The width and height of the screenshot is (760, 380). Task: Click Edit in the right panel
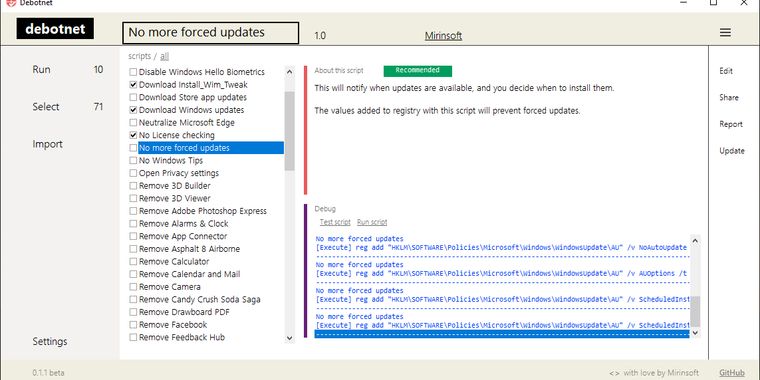click(x=726, y=71)
